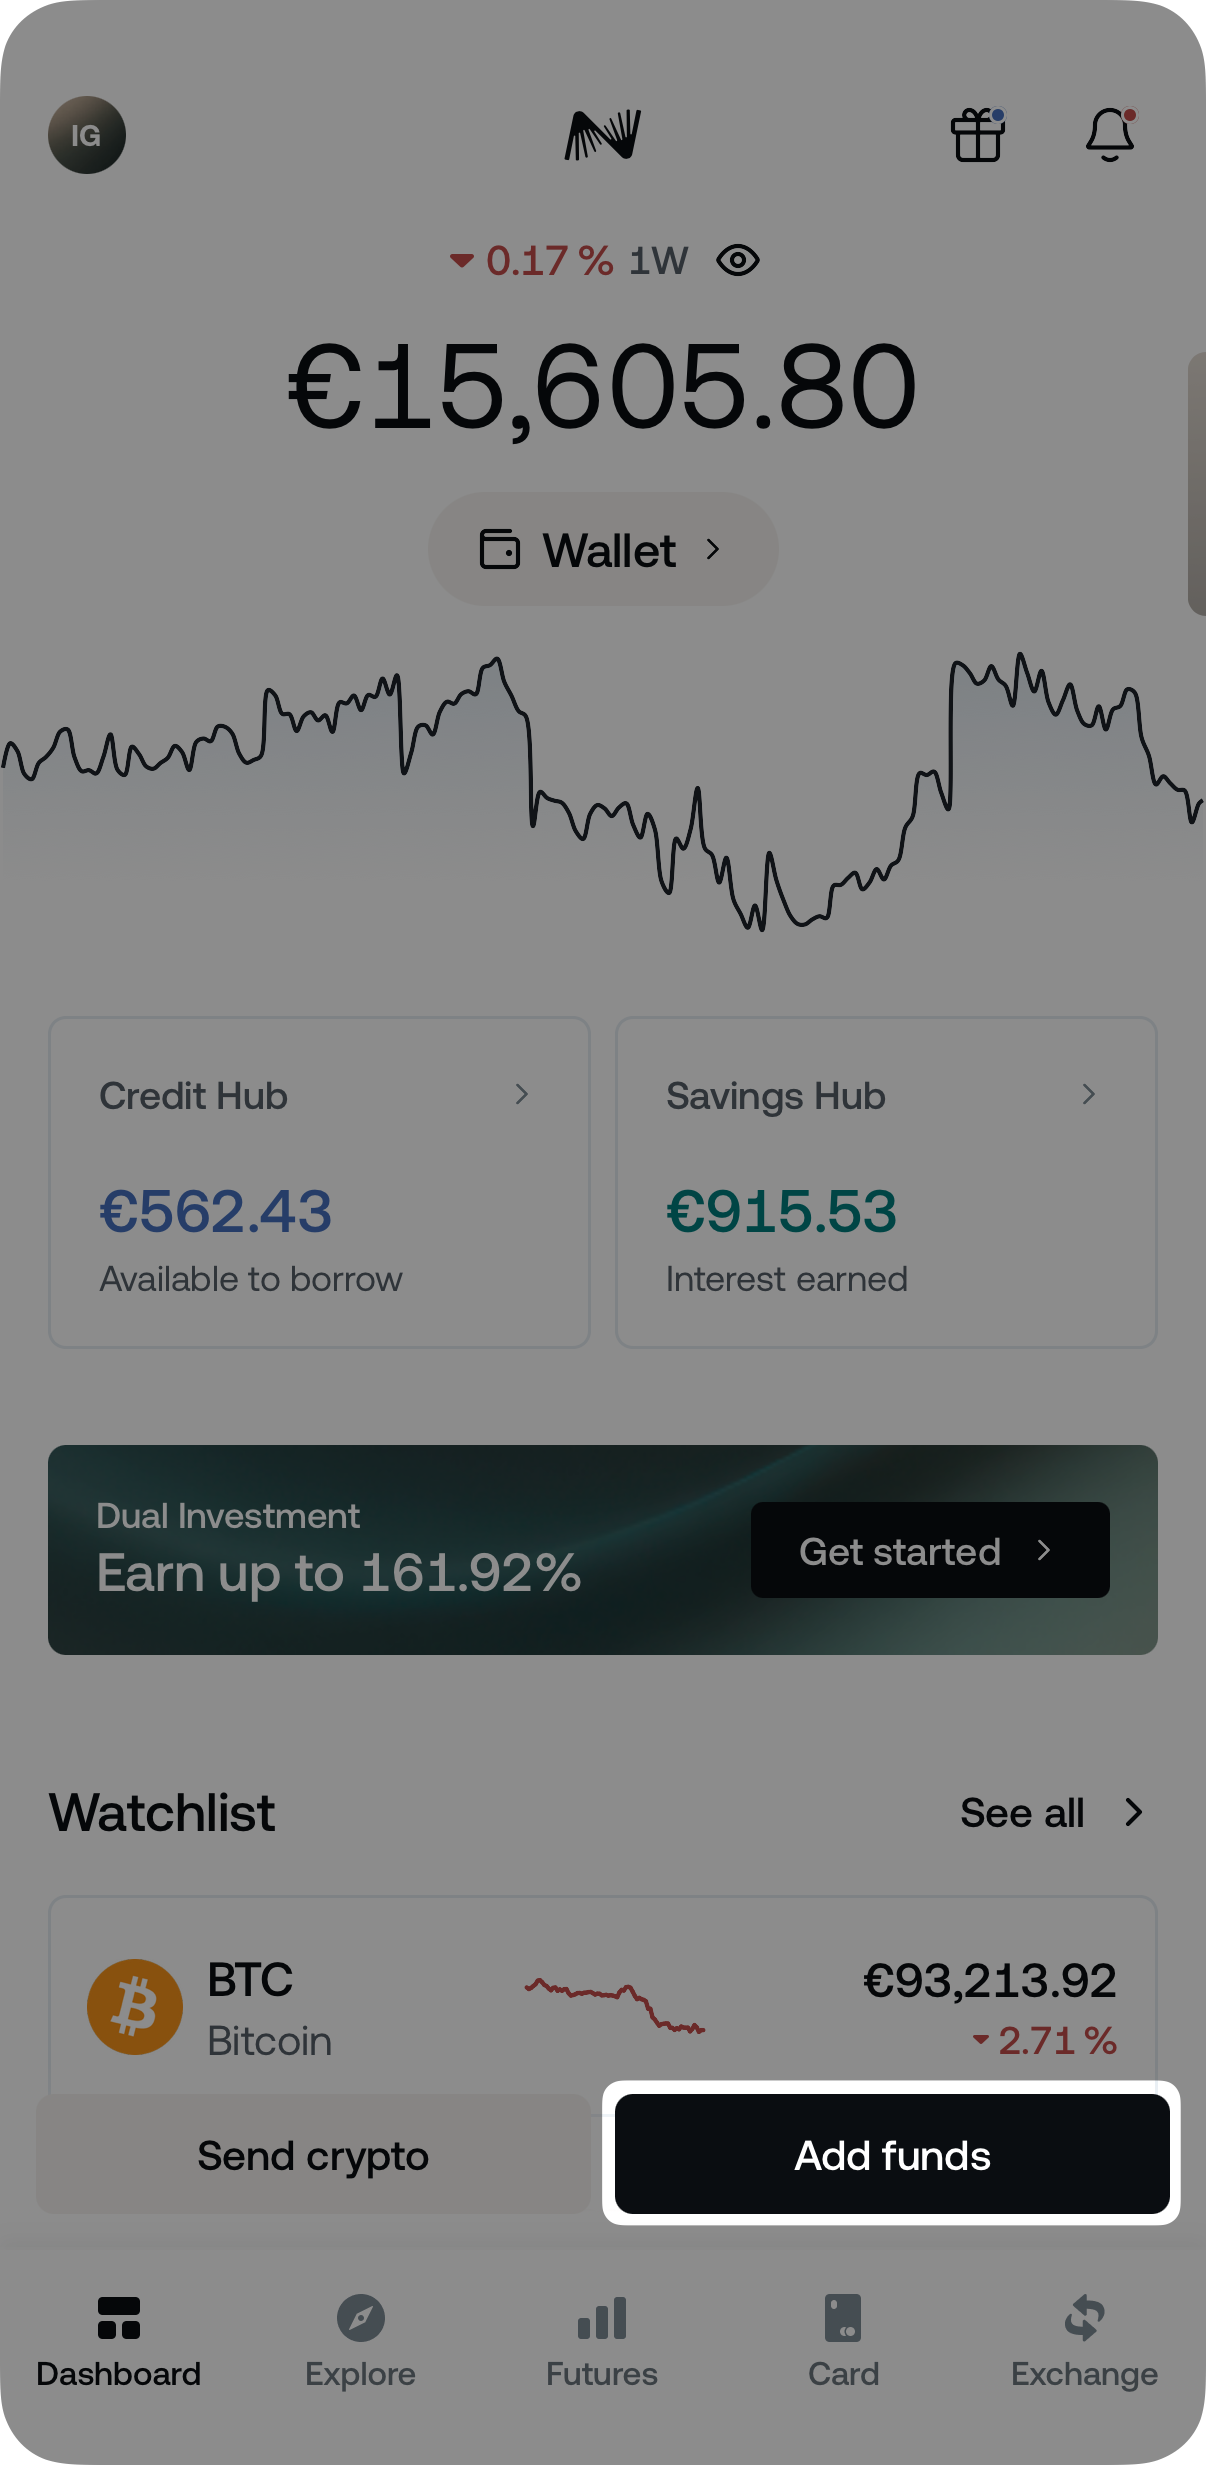Image resolution: width=1206 pixels, height=2465 pixels.
Task: Select the 1W timeframe label
Action: tap(657, 260)
